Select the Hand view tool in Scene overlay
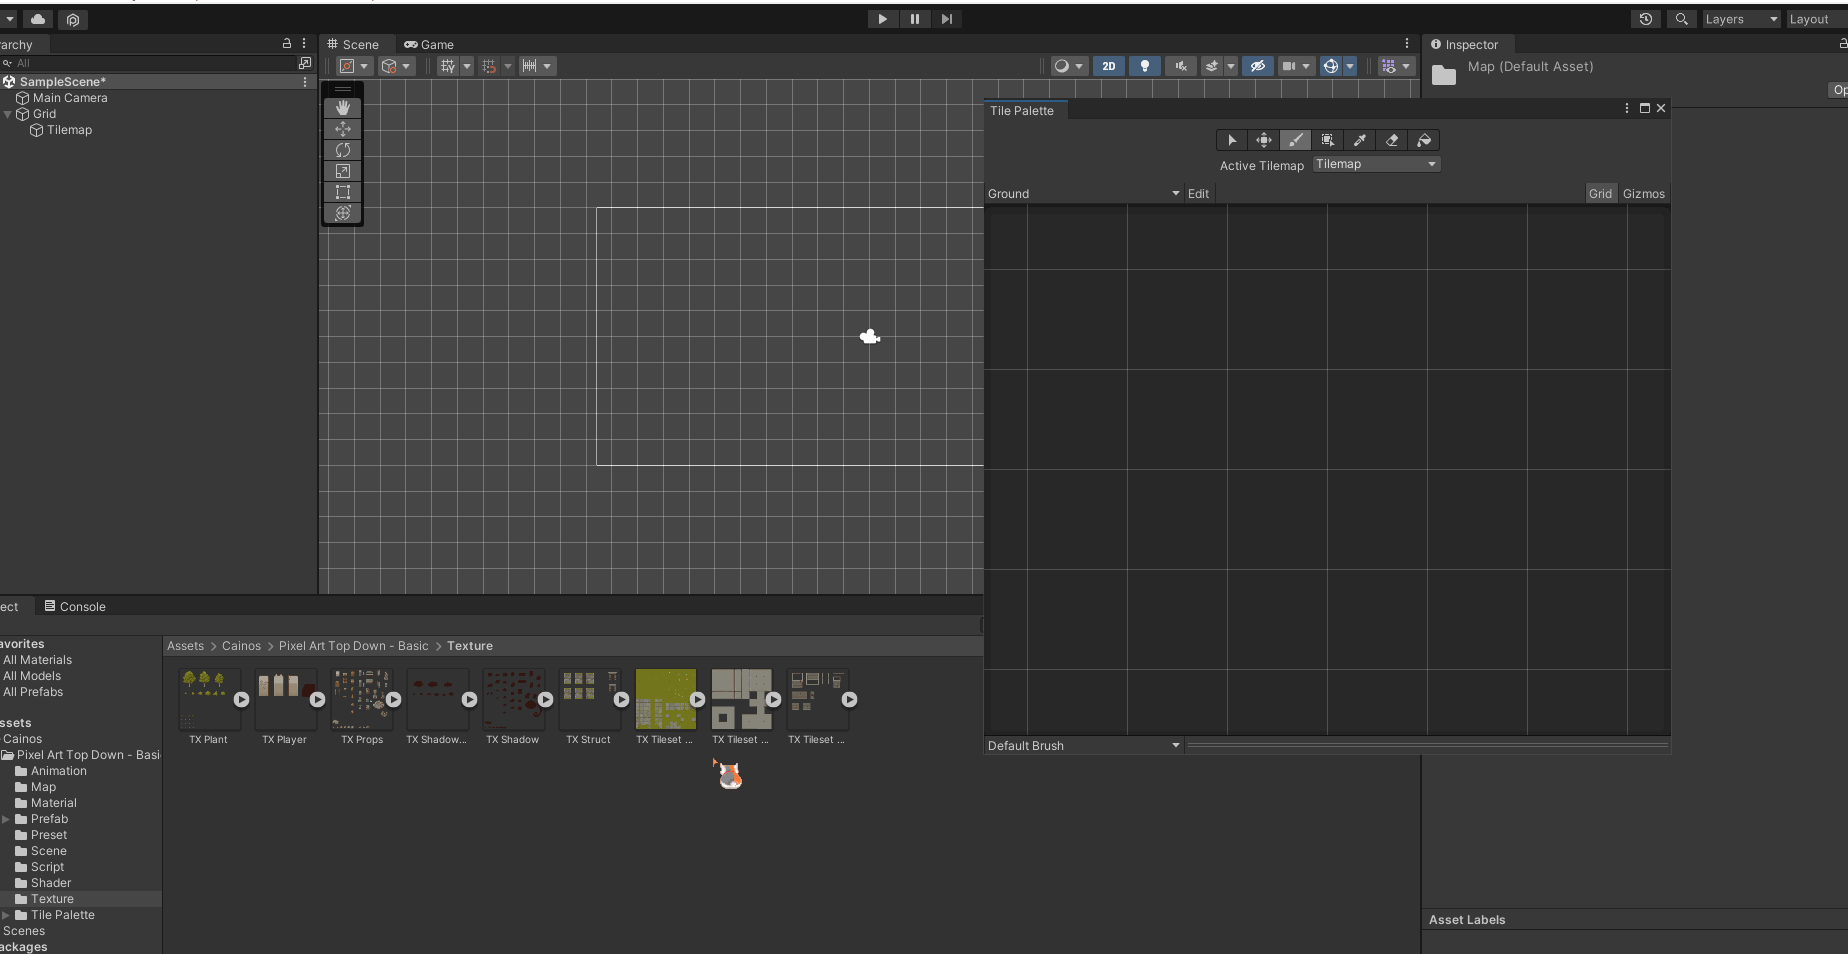Viewport: 1848px width, 954px height. [x=343, y=108]
